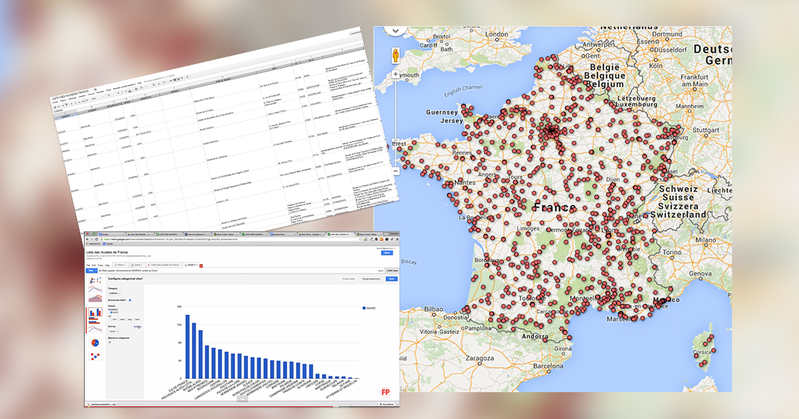Open the account email dropdown at top right

click(x=386, y=248)
